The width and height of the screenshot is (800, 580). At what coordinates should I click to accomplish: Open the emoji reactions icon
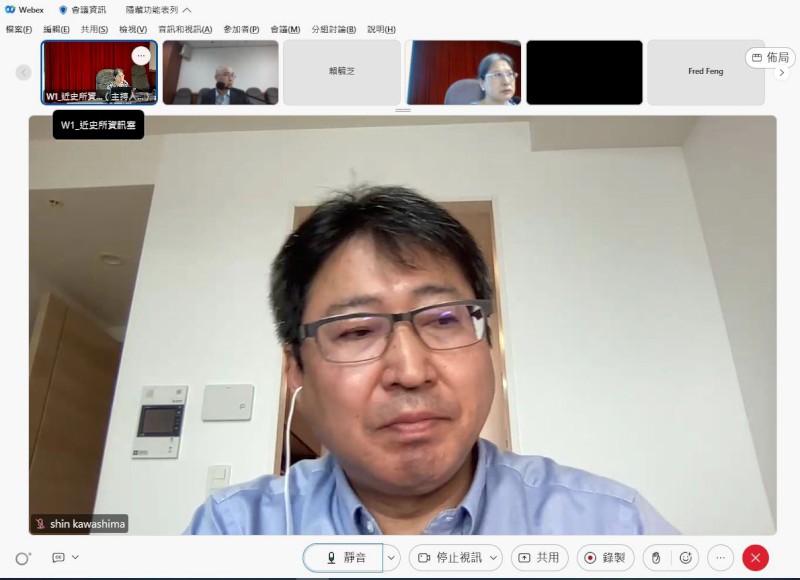pos(685,558)
